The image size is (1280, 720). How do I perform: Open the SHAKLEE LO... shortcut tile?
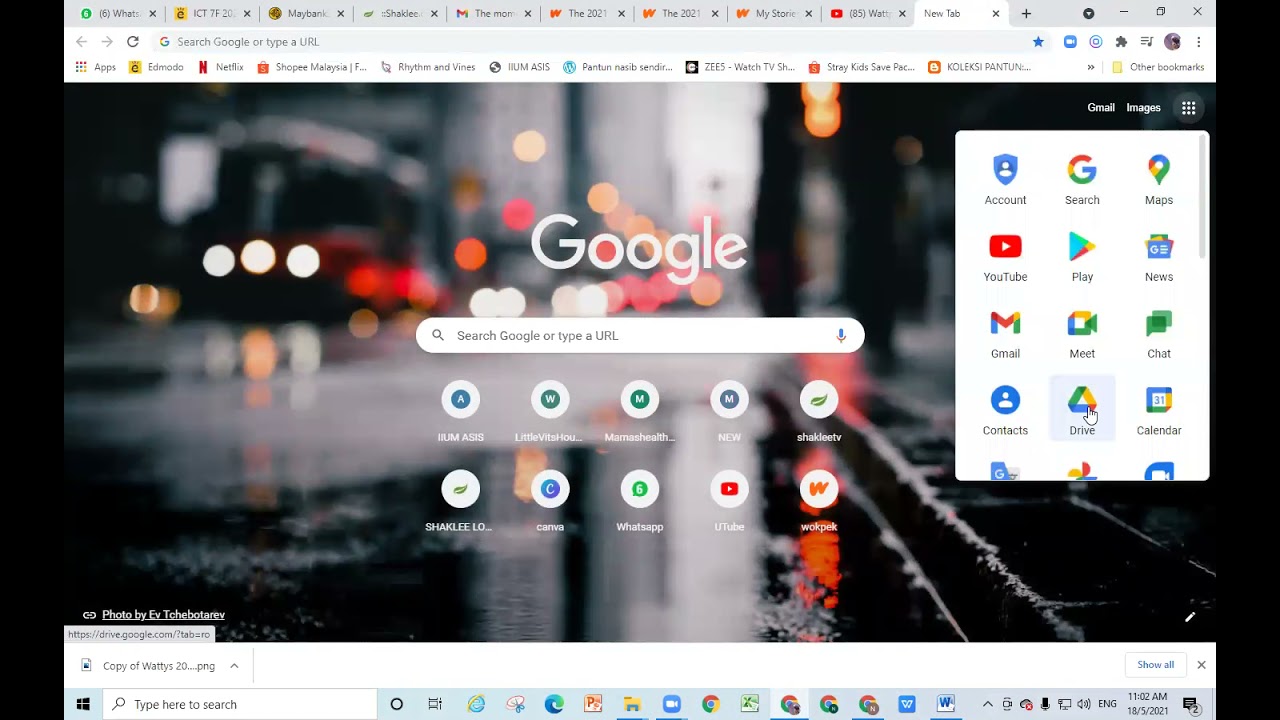tap(461, 500)
